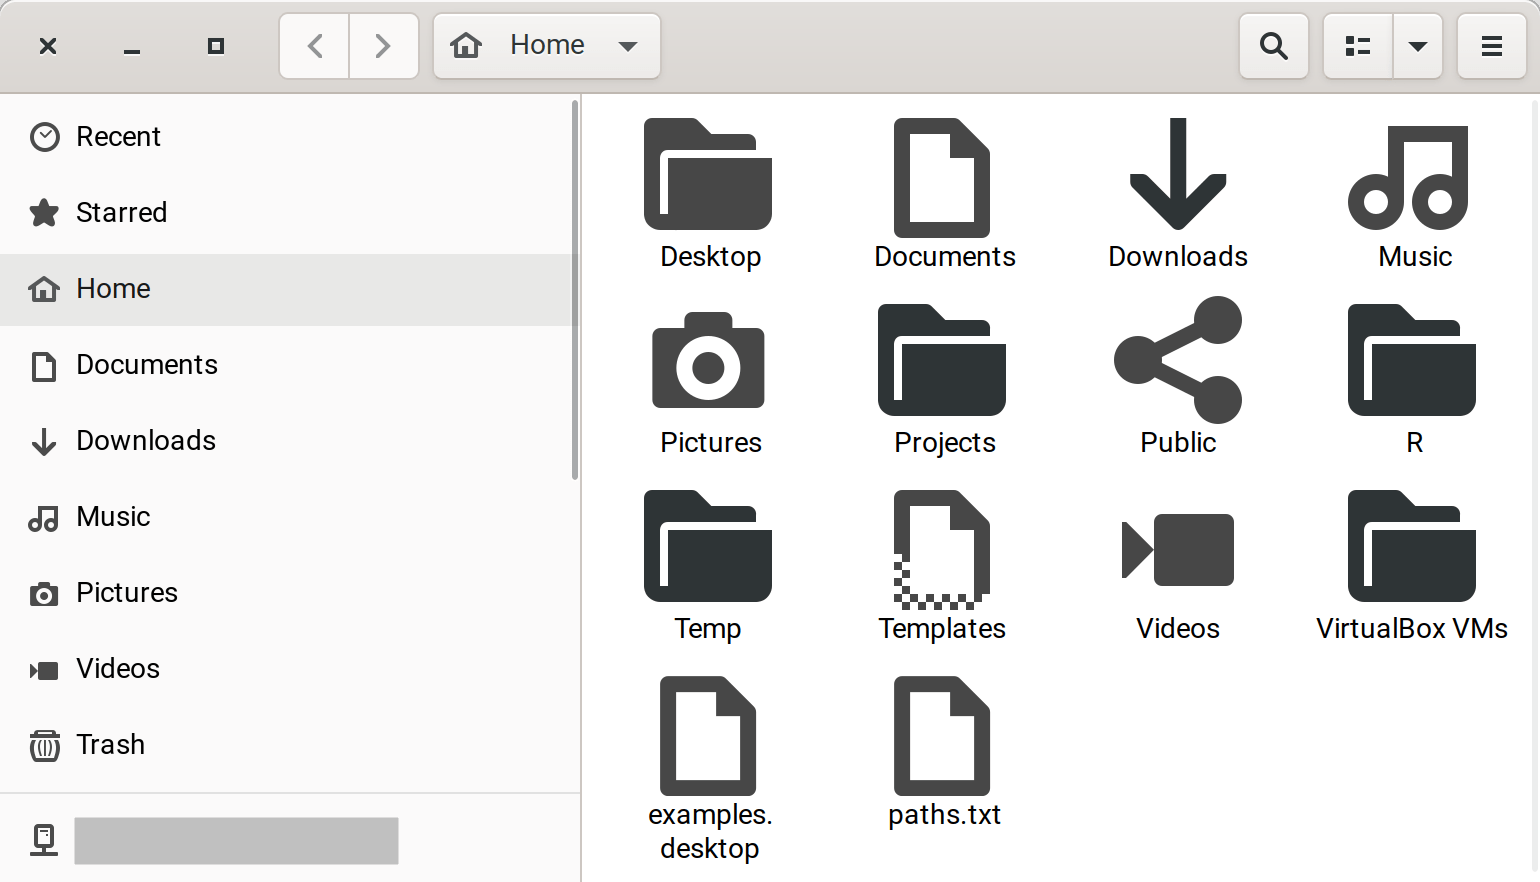Switch to list view using the toolbar icon
1540x882 pixels.
[x=1357, y=45]
